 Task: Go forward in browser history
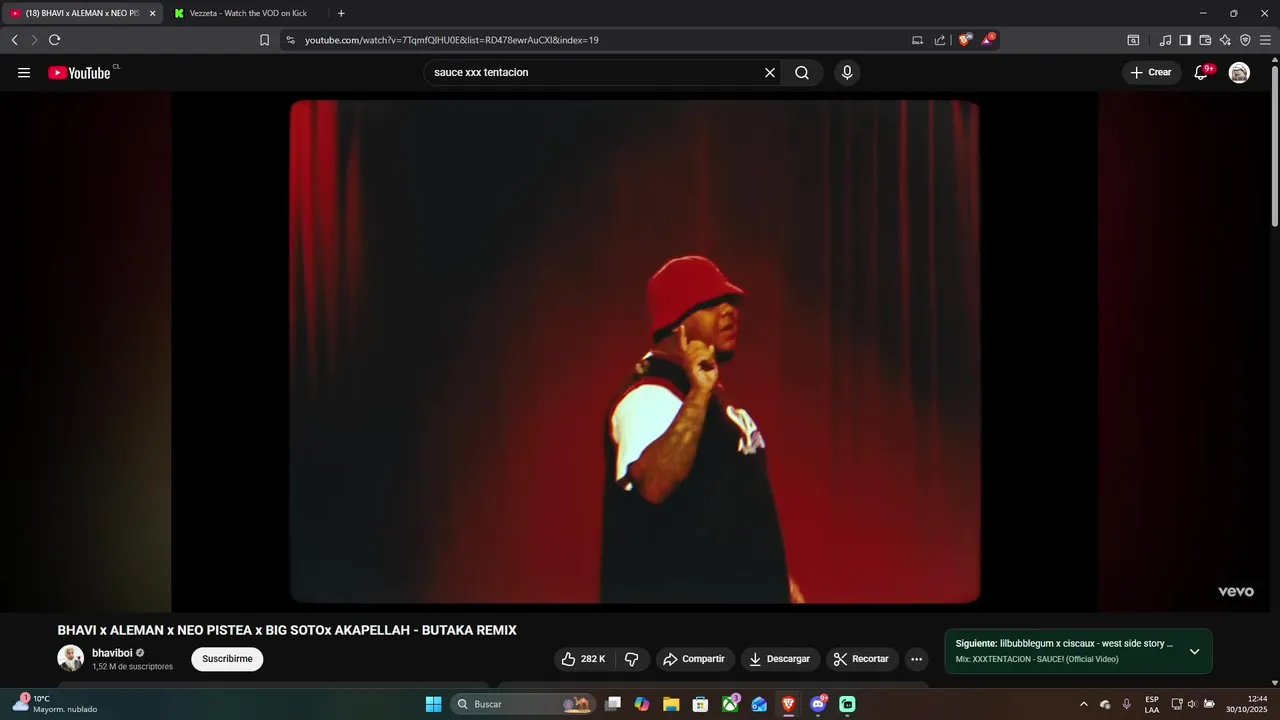tap(34, 40)
